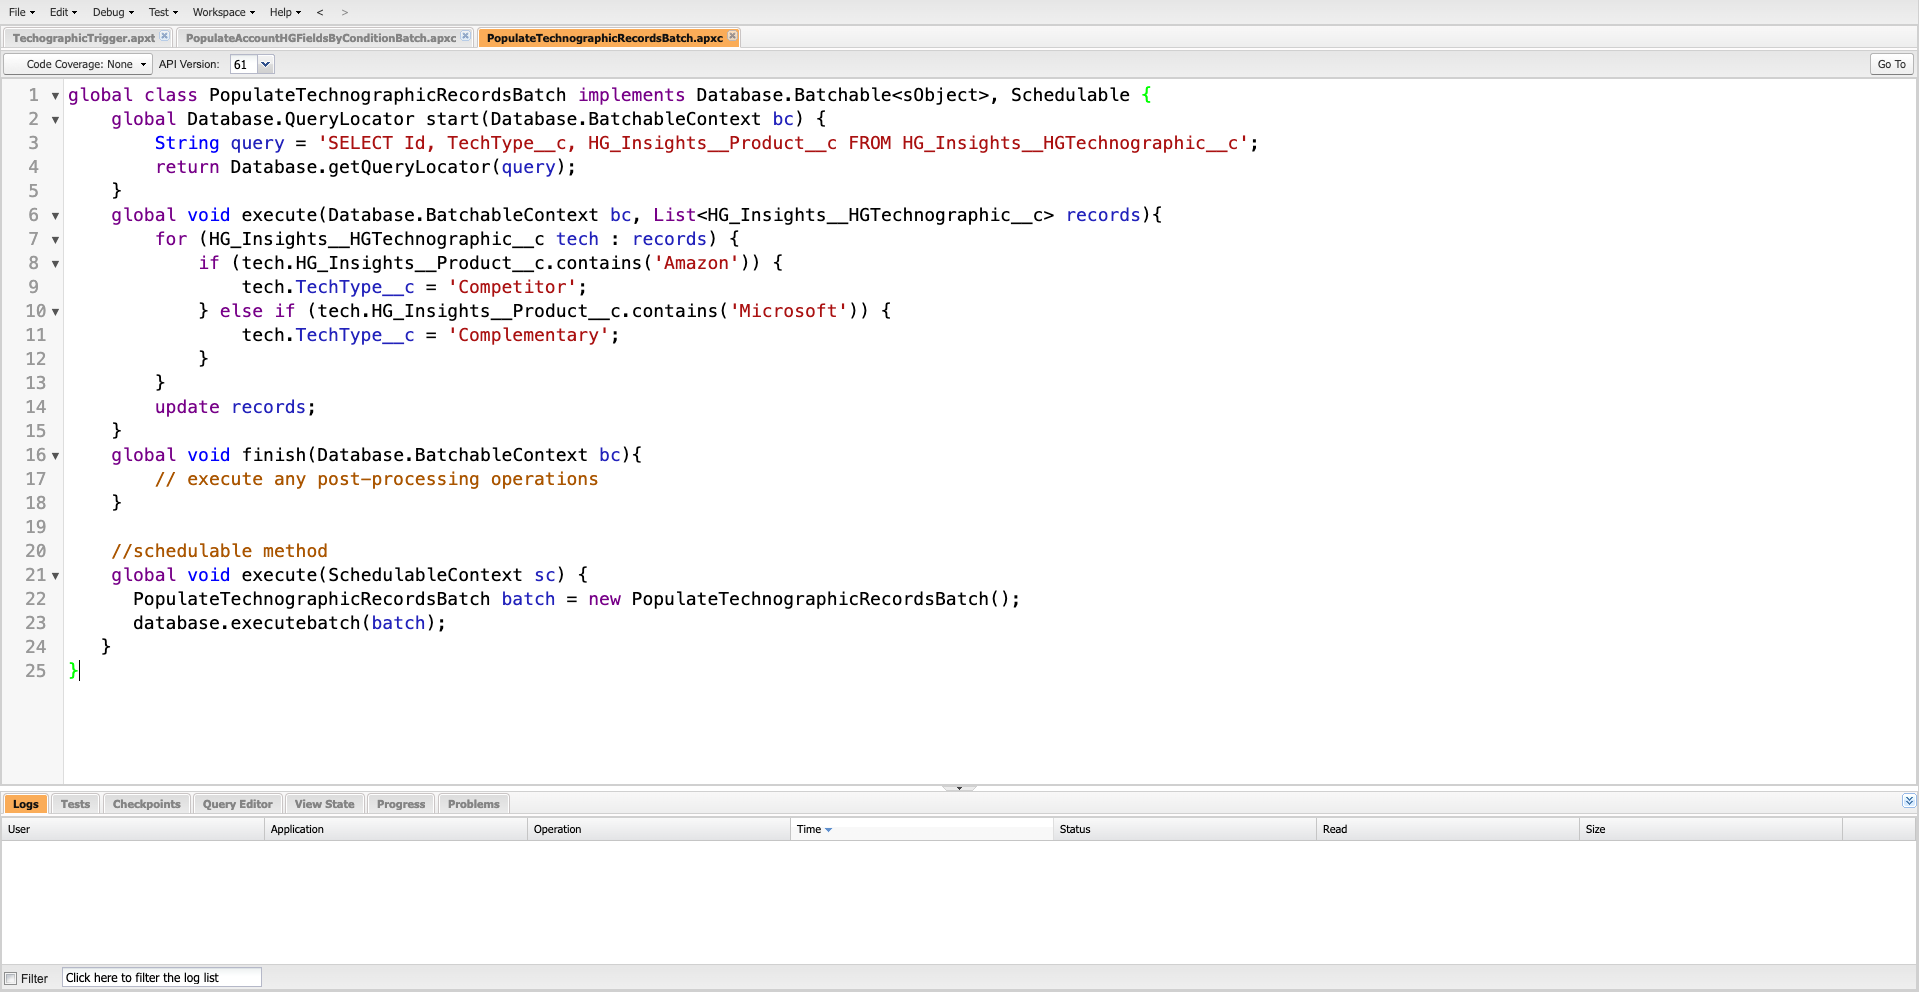Open the Workspace menu
The height and width of the screenshot is (992, 1919).
tap(223, 12)
